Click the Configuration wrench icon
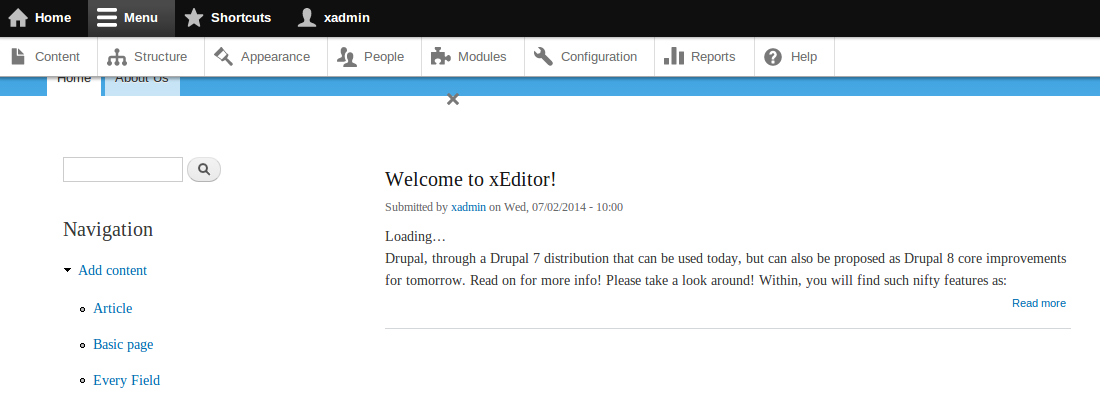Viewport: 1100px width, 402px height. pos(543,57)
